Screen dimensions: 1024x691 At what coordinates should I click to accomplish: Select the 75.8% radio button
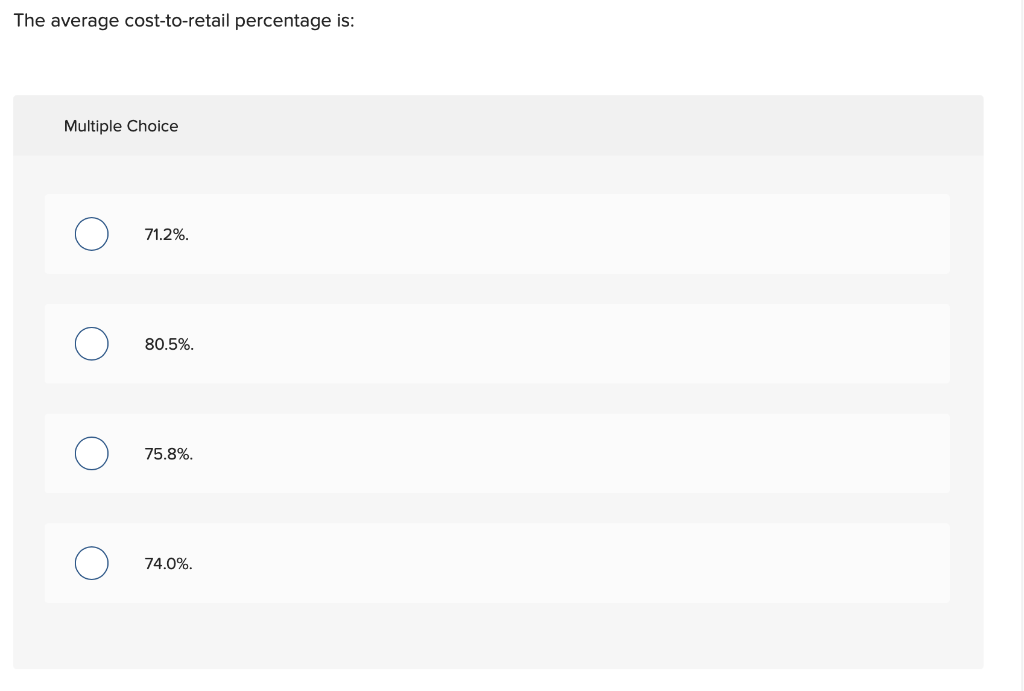pyautogui.click(x=91, y=453)
